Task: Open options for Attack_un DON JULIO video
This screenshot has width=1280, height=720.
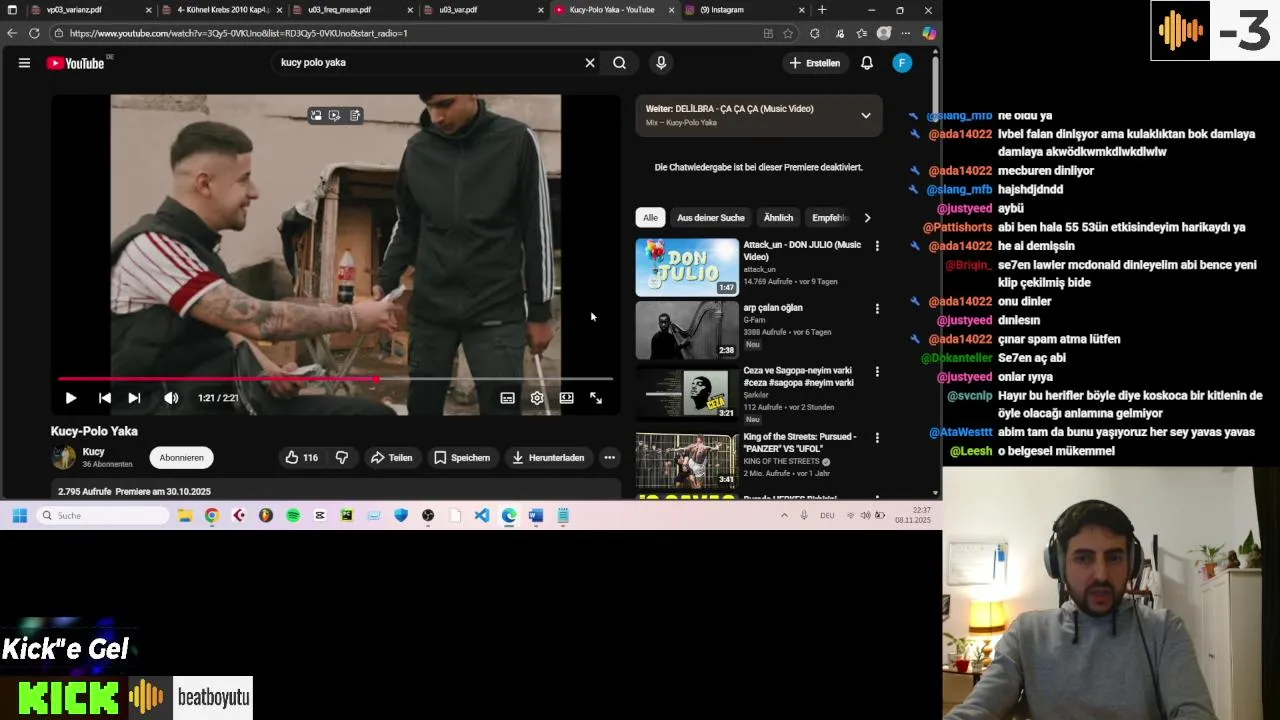Action: pos(877,246)
